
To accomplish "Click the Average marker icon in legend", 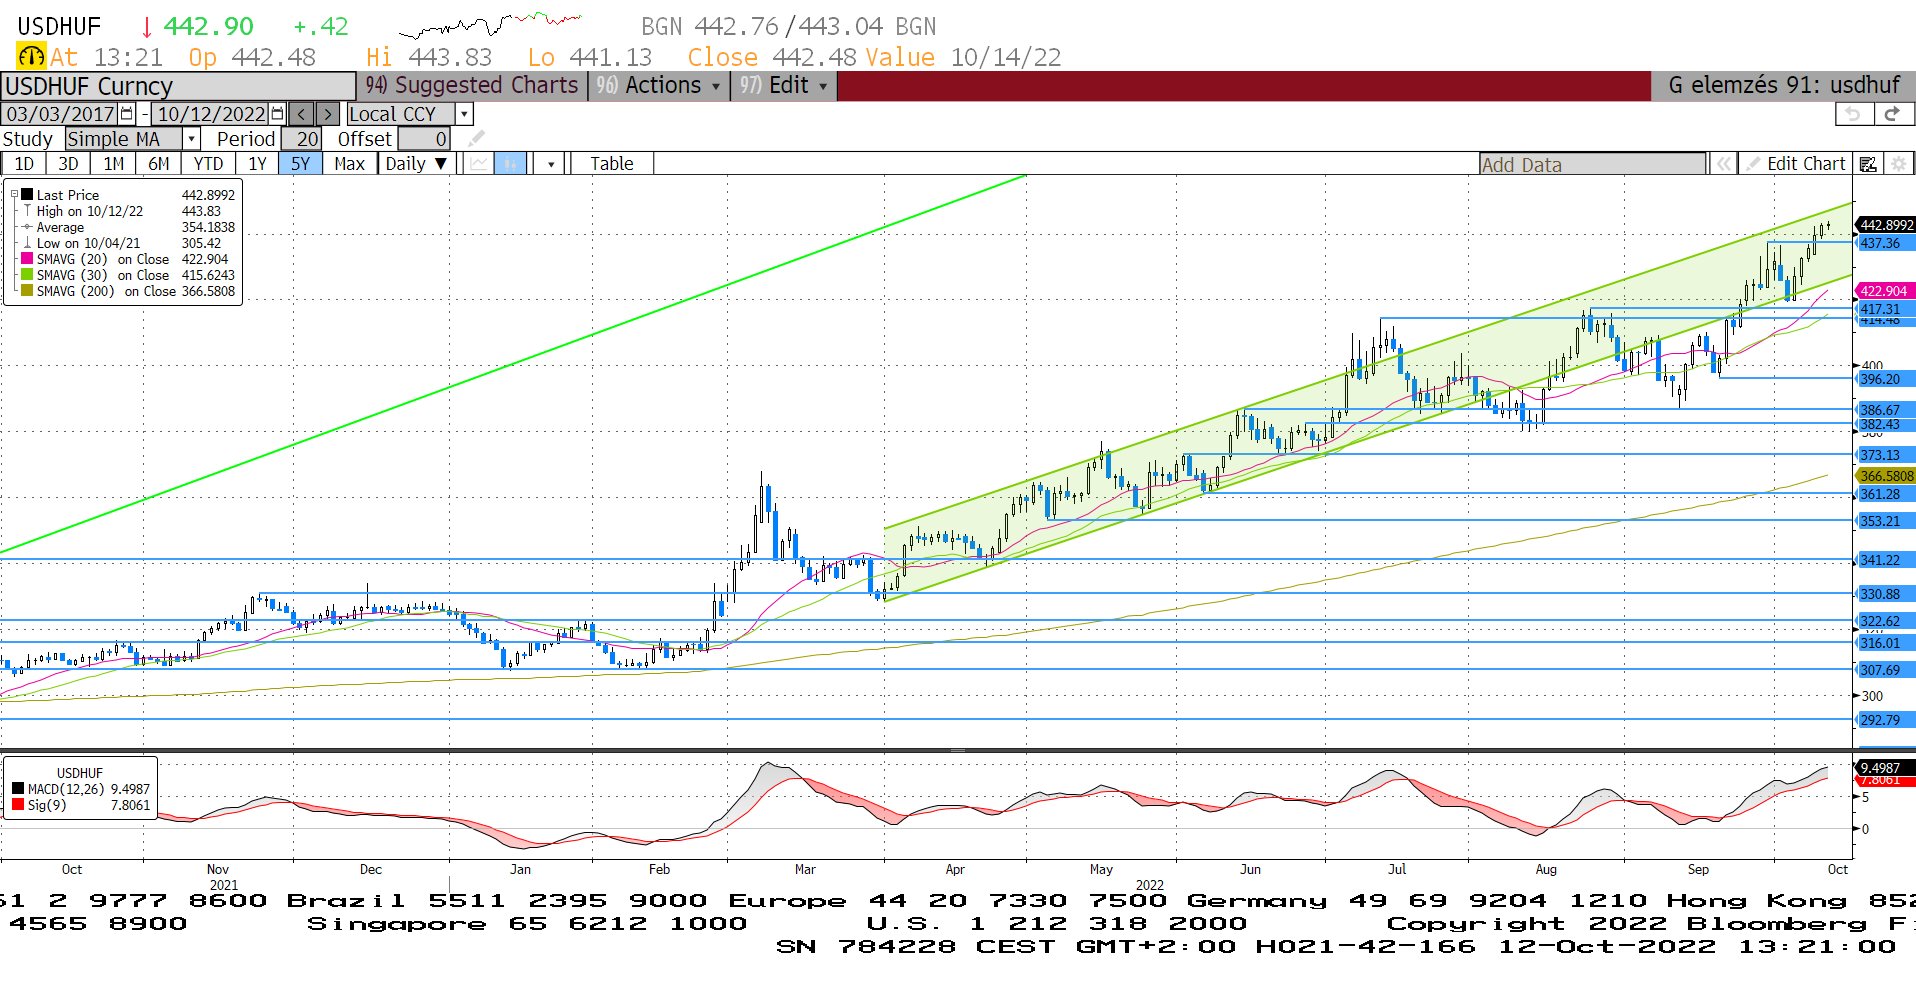I will point(28,227).
